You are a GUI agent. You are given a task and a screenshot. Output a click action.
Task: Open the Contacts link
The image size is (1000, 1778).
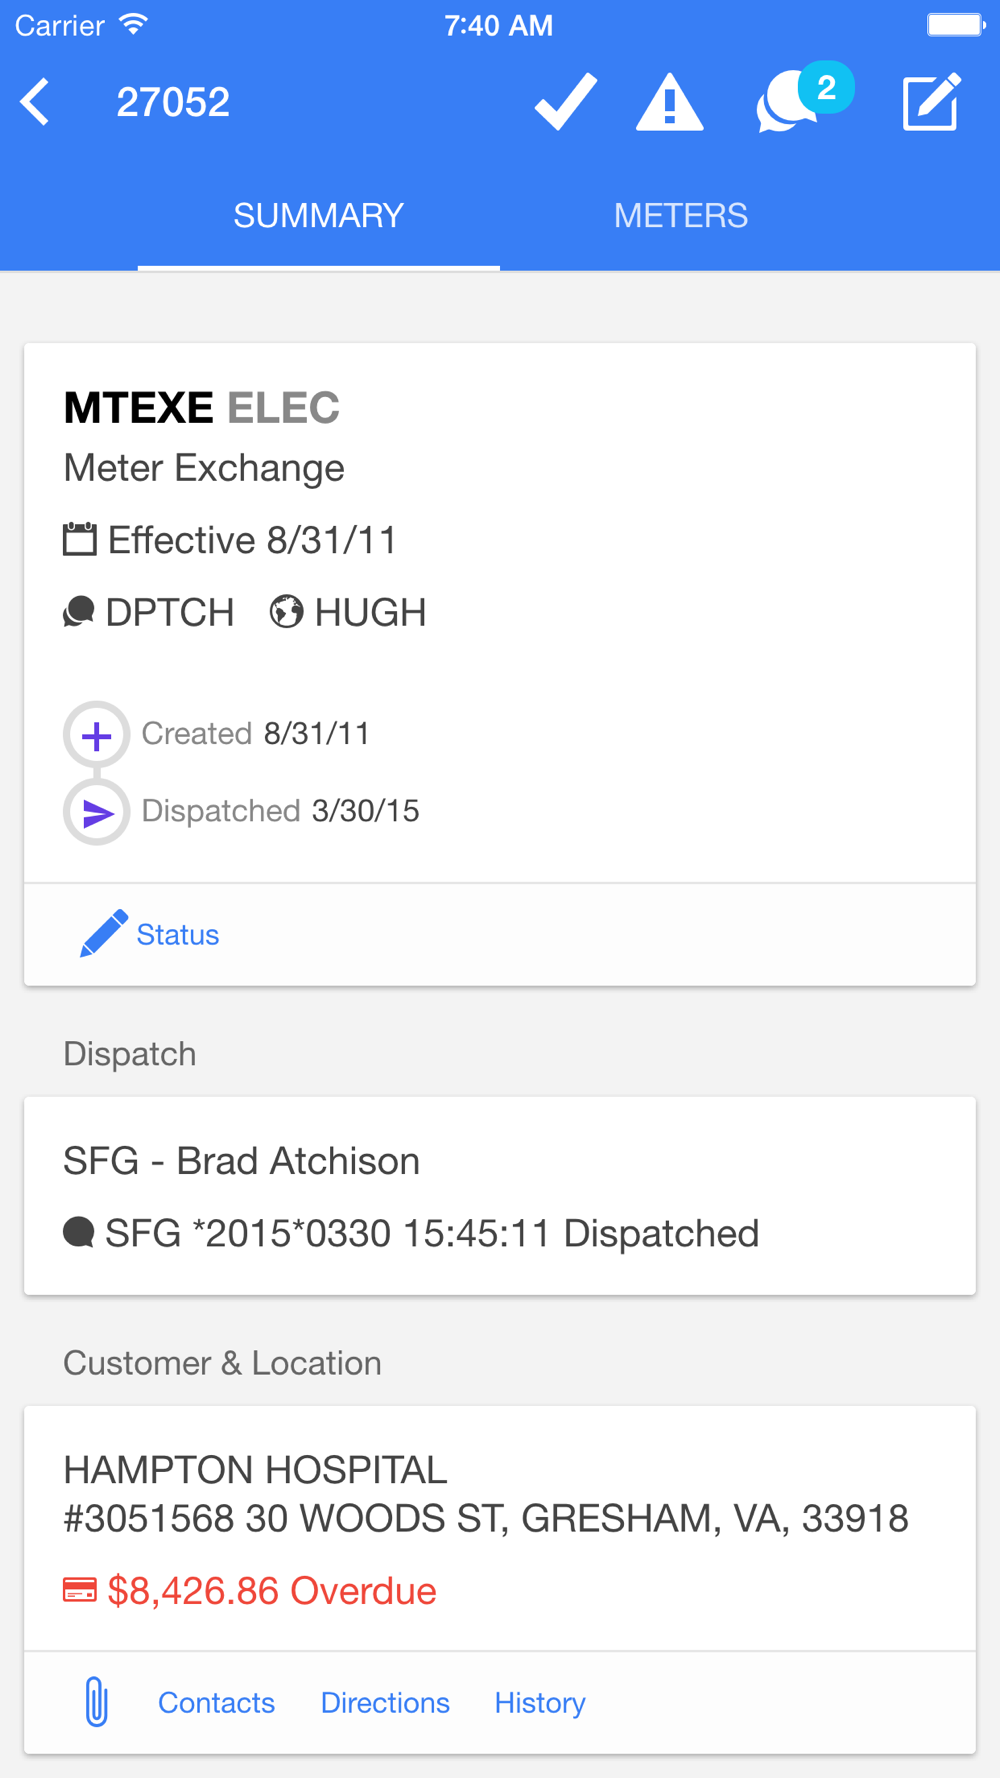tap(216, 1703)
